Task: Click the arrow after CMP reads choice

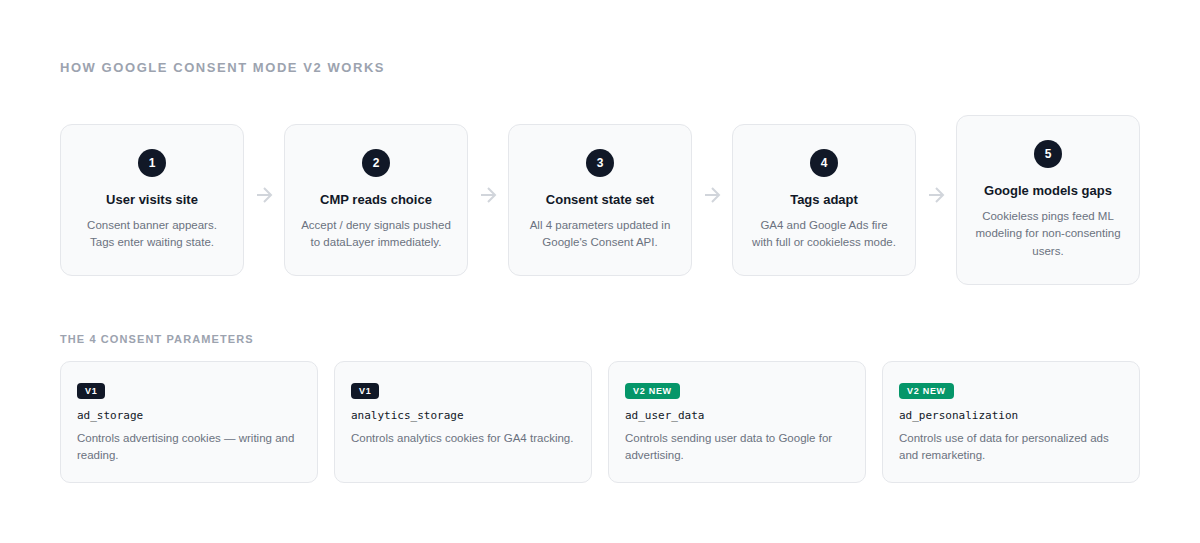Action: click(488, 195)
